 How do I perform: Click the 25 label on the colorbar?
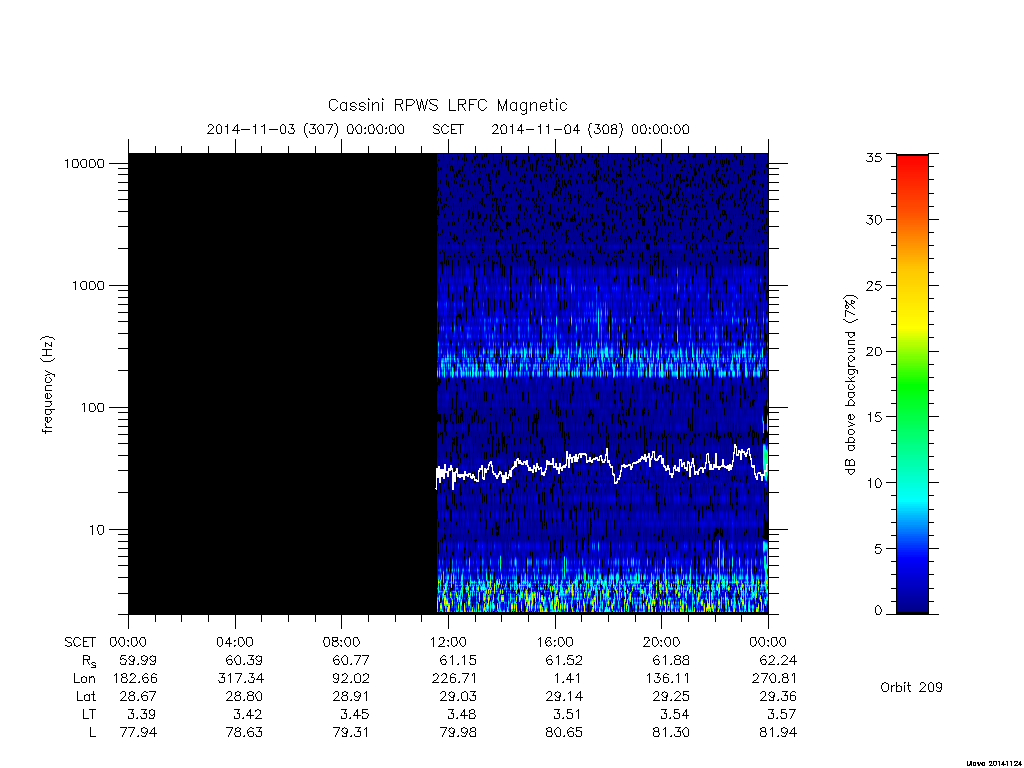pyautogui.click(x=873, y=286)
